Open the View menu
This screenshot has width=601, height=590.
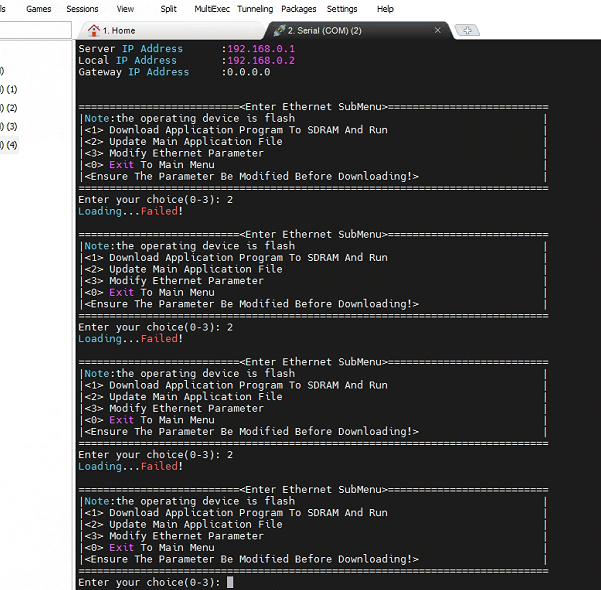click(125, 9)
